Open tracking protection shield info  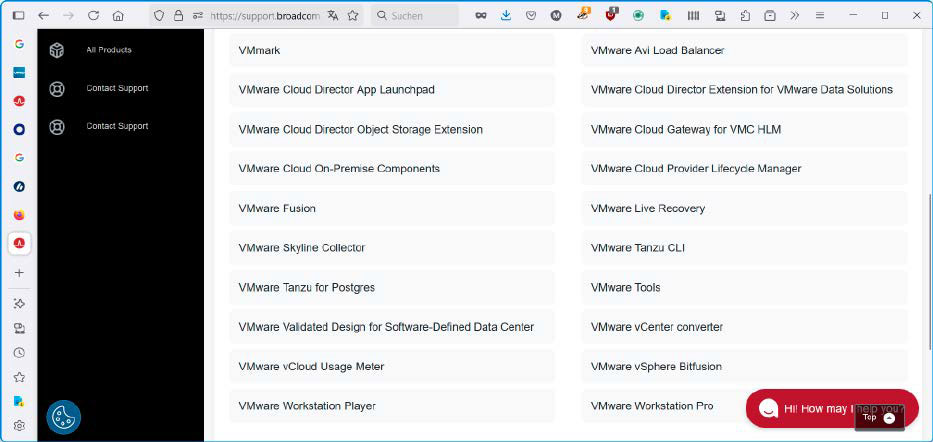coord(159,16)
